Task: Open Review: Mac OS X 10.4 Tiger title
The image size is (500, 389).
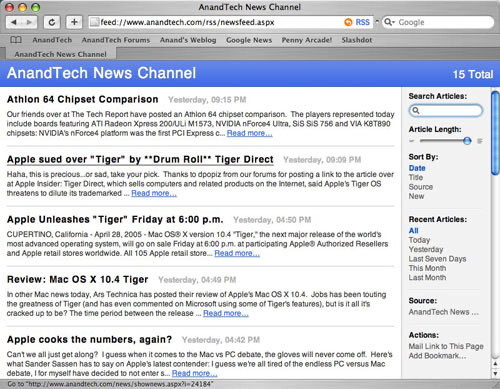Action: pos(78,279)
